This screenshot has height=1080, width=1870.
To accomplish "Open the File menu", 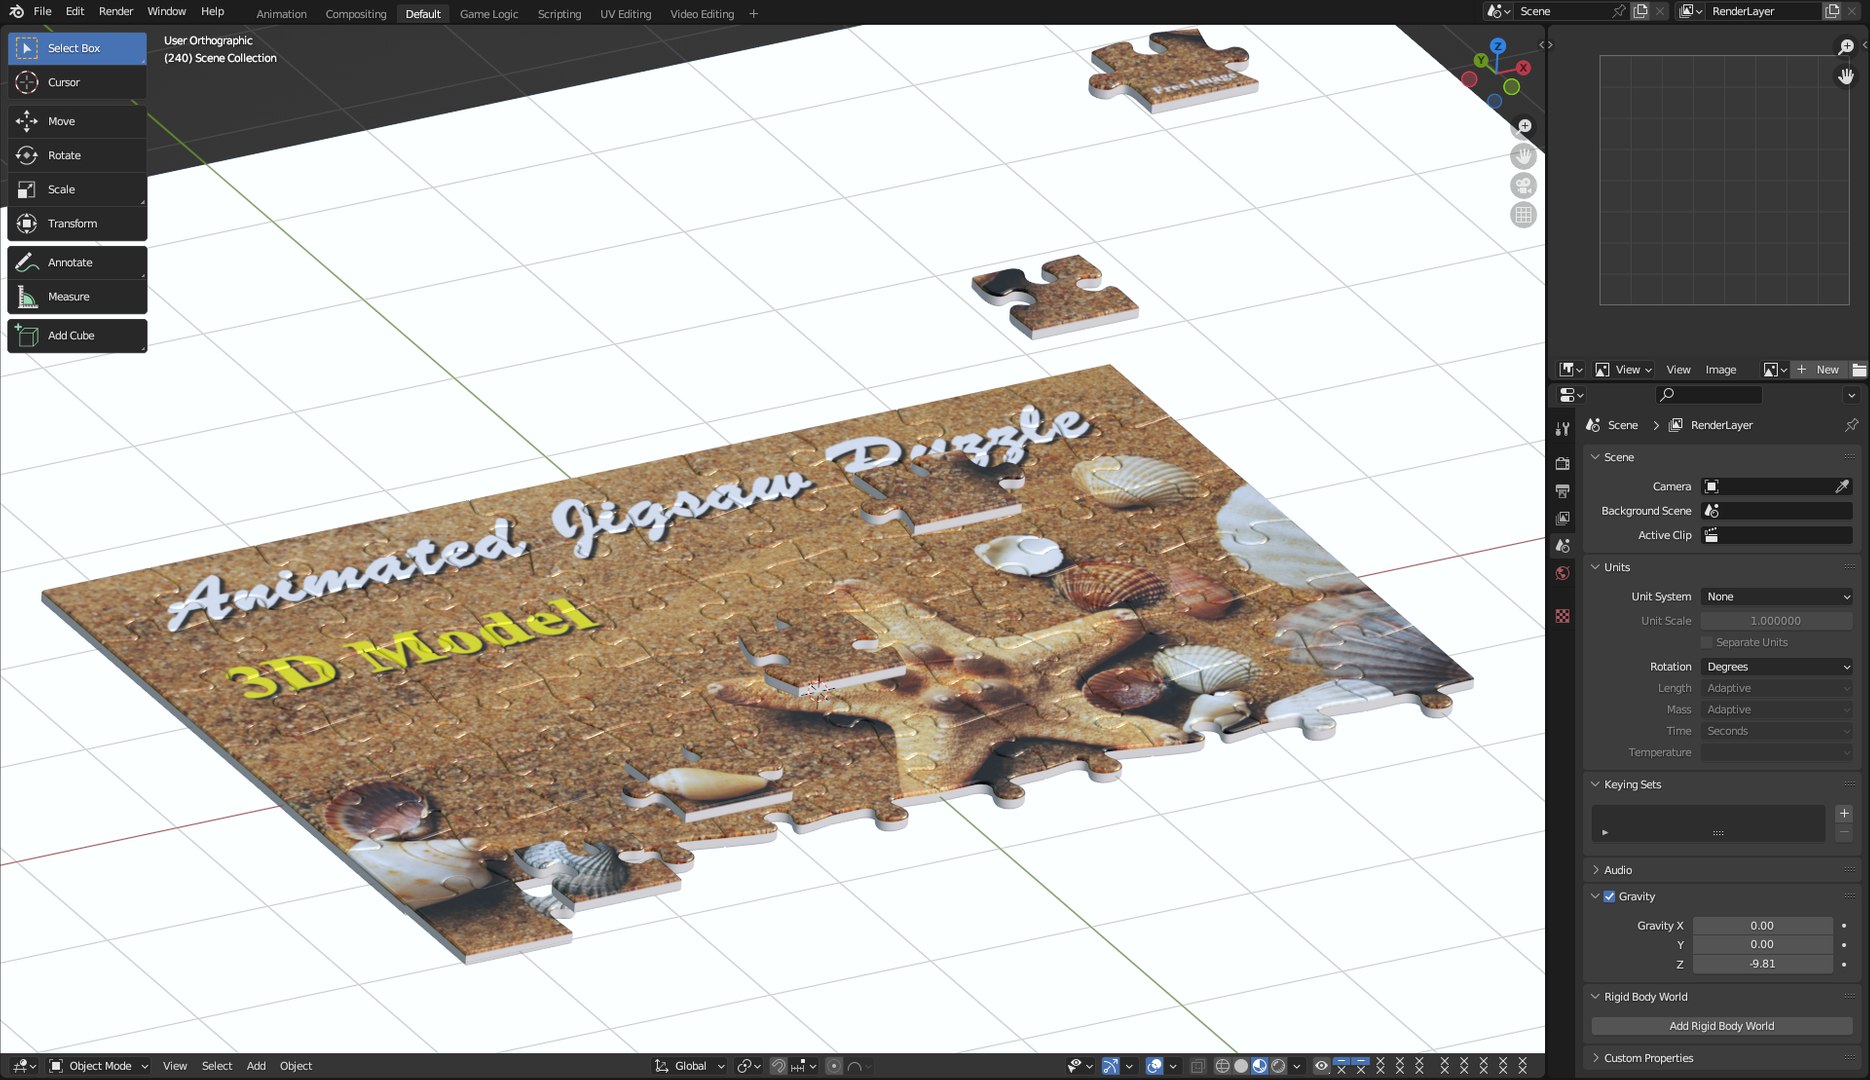I will click(x=42, y=12).
